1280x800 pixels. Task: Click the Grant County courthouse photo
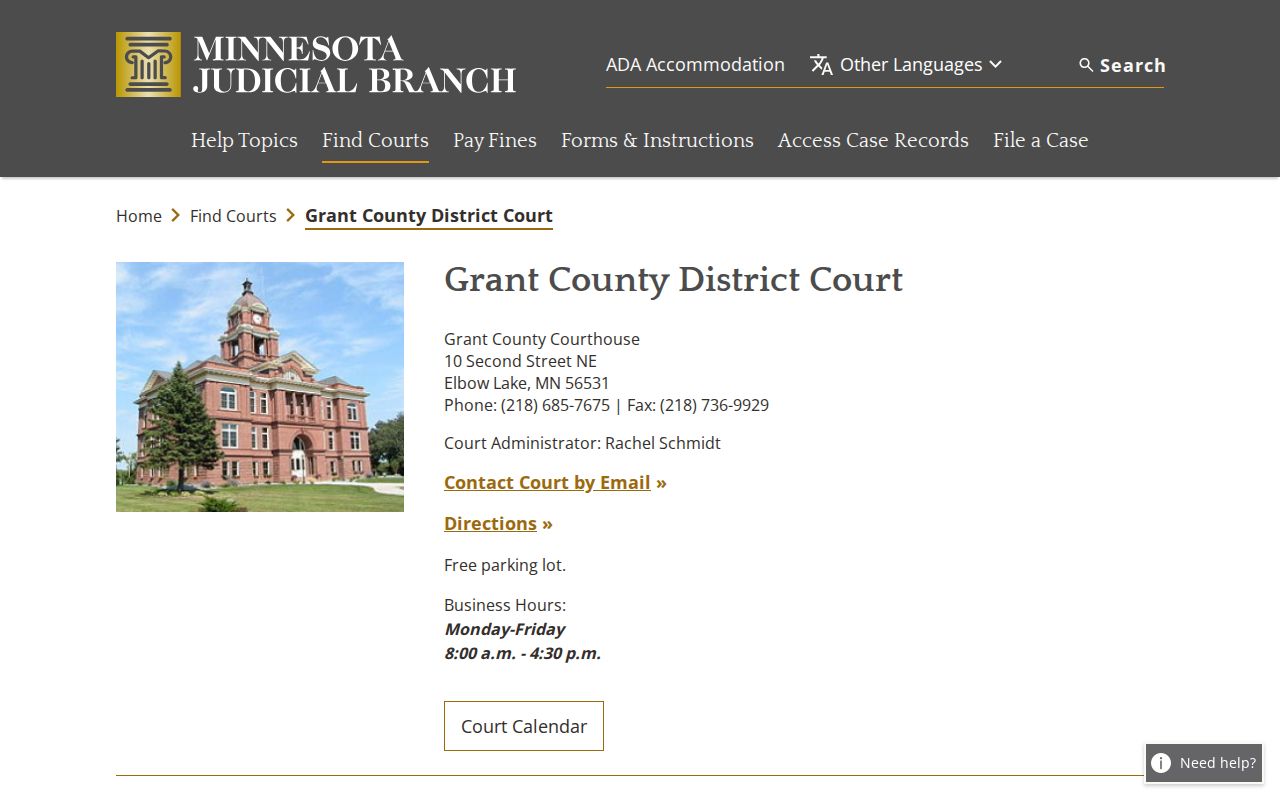point(260,387)
